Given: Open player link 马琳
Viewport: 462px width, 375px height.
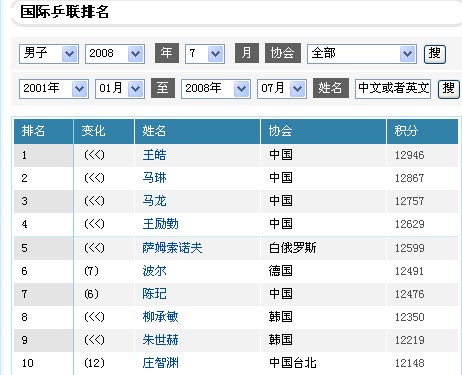Looking at the screenshot, I should coord(154,178).
